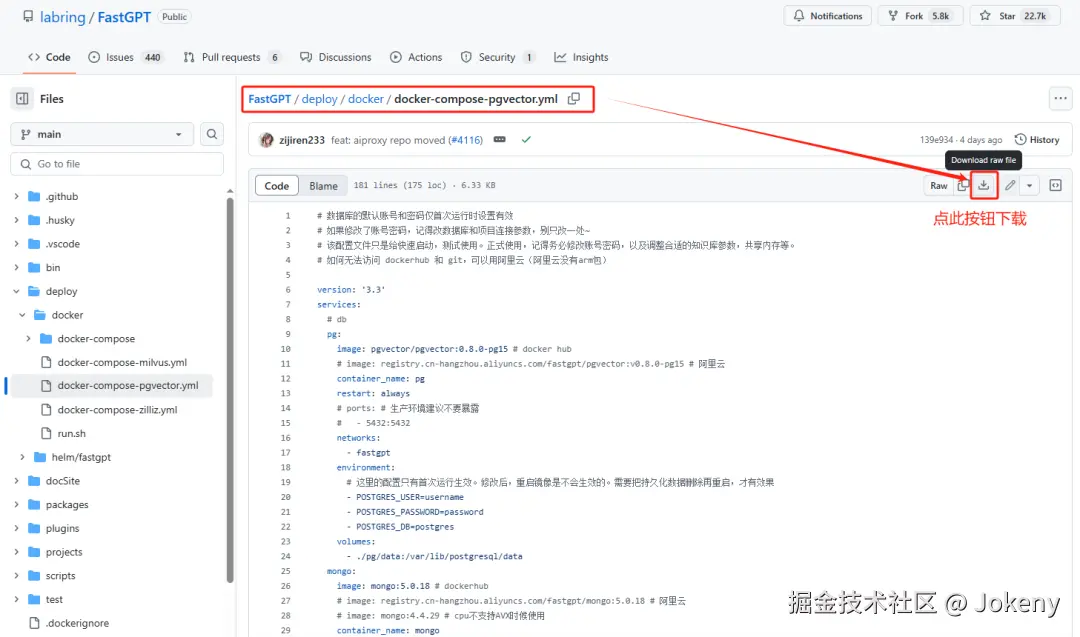Open the Issues tab
The width and height of the screenshot is (1080, 637).
coord(125,57)
